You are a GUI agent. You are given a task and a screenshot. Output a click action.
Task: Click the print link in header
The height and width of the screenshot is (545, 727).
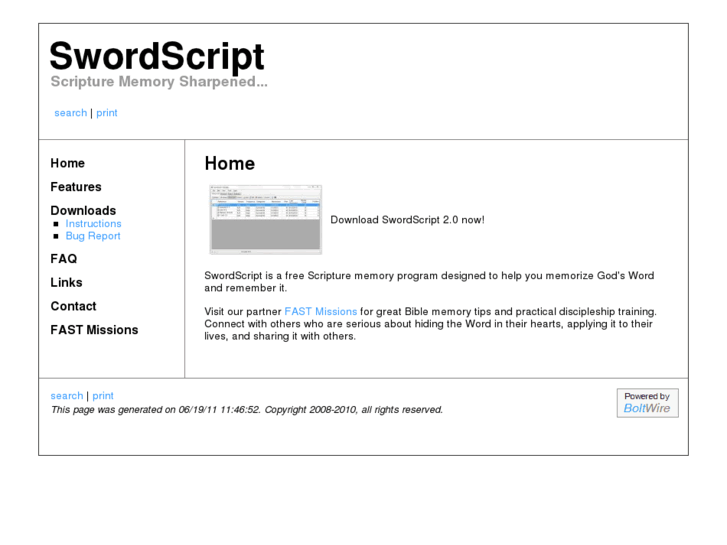pos(107,113)
